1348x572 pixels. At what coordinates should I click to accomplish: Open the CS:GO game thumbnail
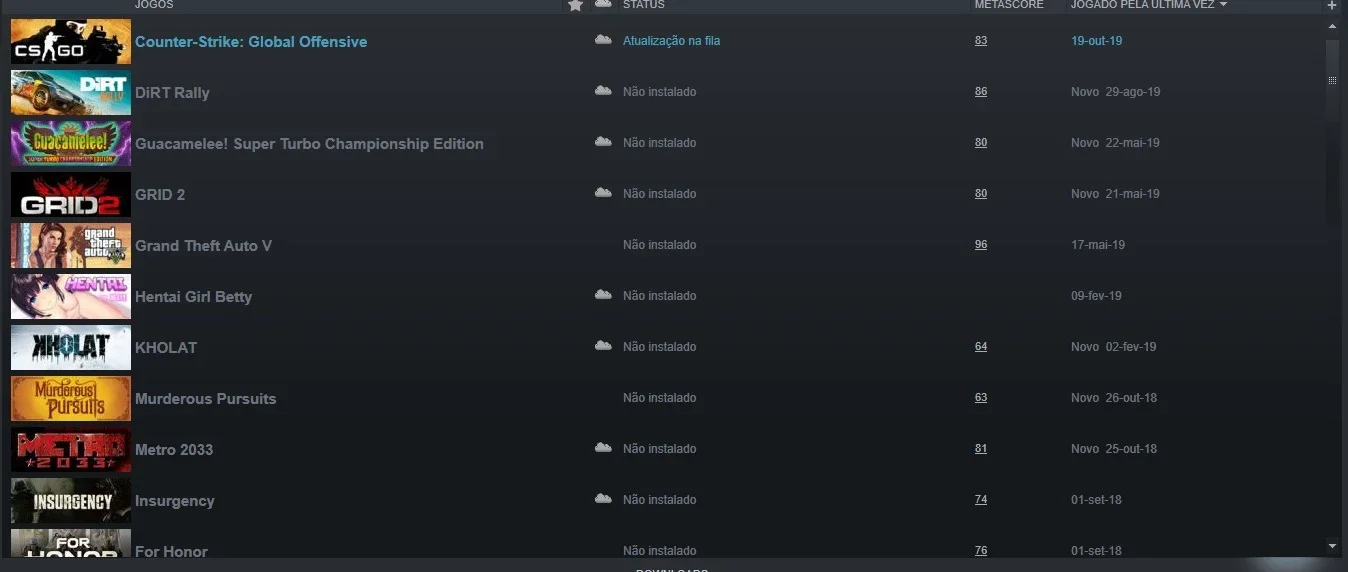click(x=71, y=41)
